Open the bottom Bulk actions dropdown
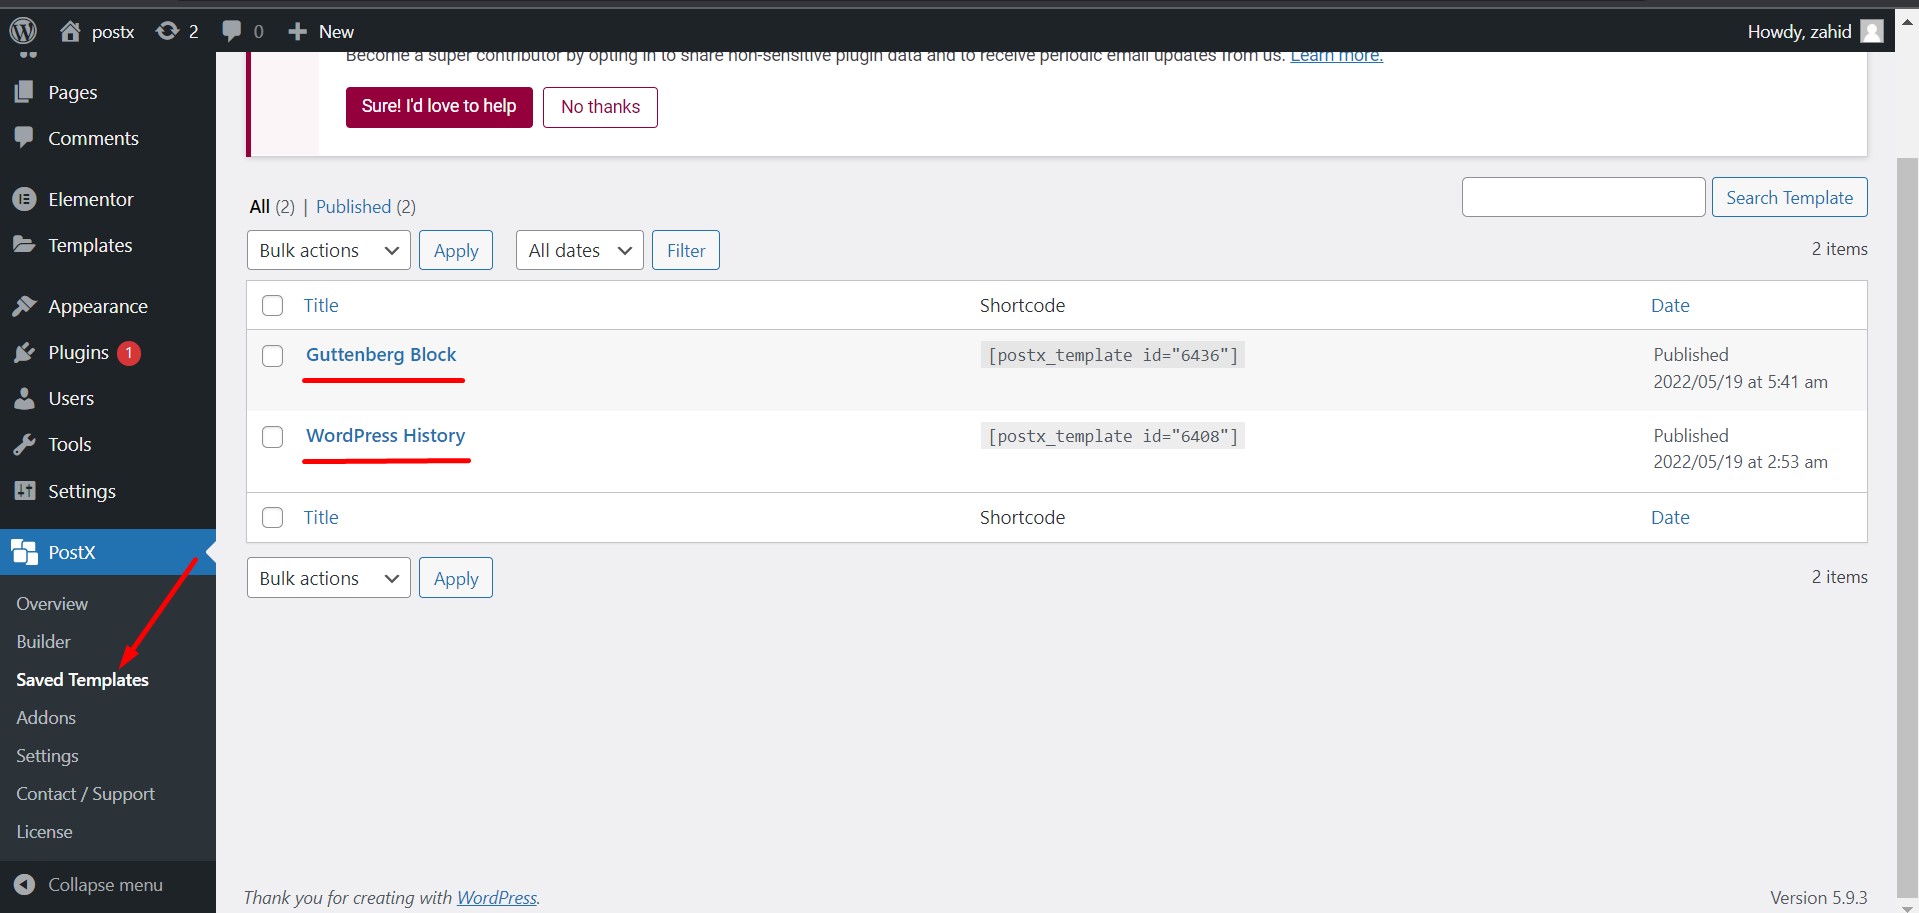The image size is (1919, 913). 328,578
